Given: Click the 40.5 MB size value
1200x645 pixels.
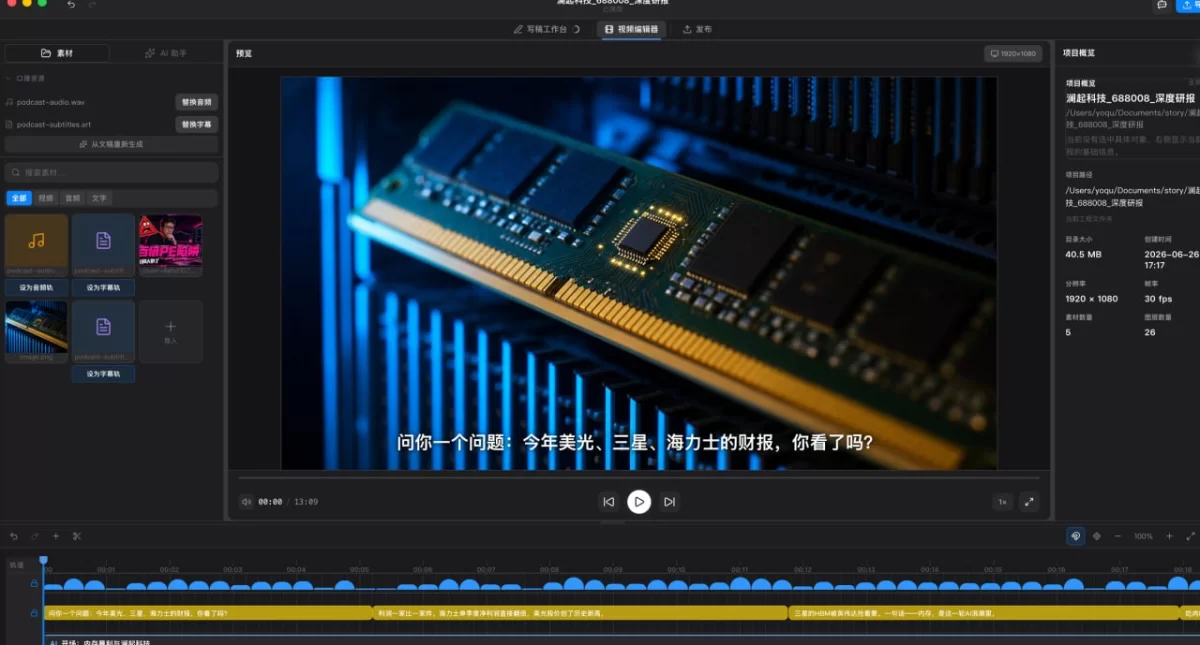Looking at the screenshot, I should pyautogui.click(x=1084, y=254).
